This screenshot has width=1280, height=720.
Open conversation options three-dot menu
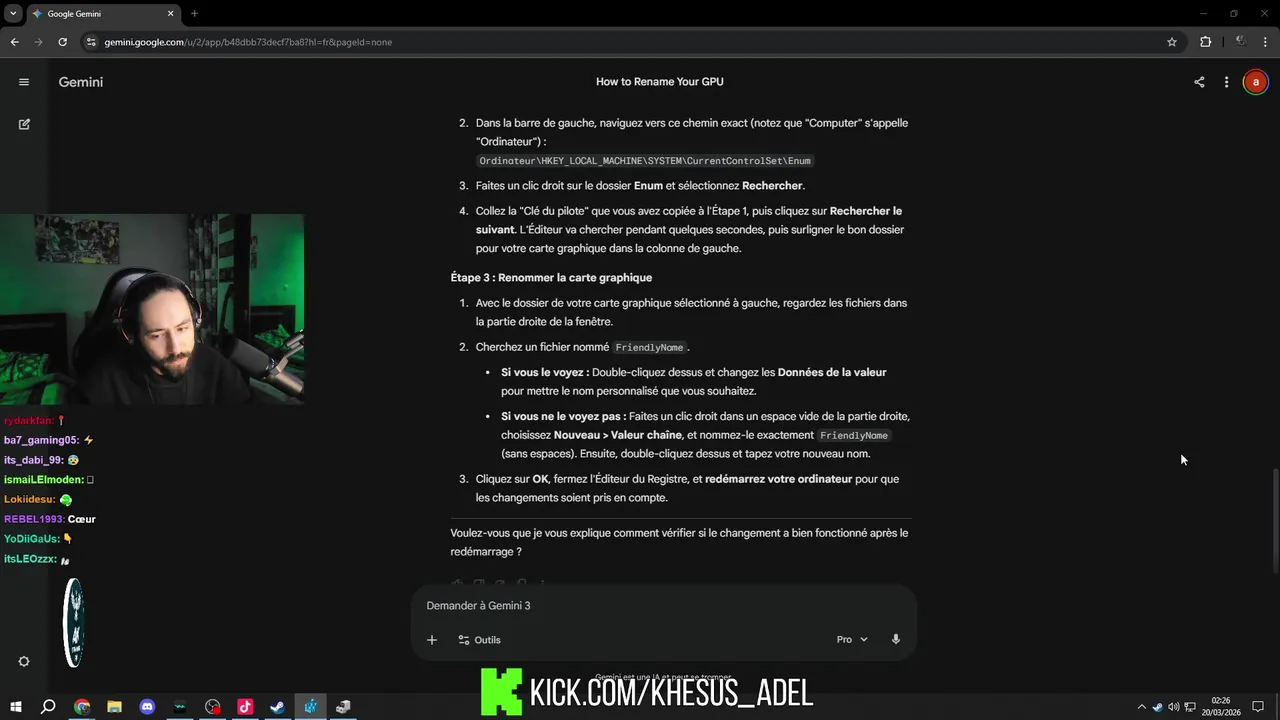tap(1226, 82)
